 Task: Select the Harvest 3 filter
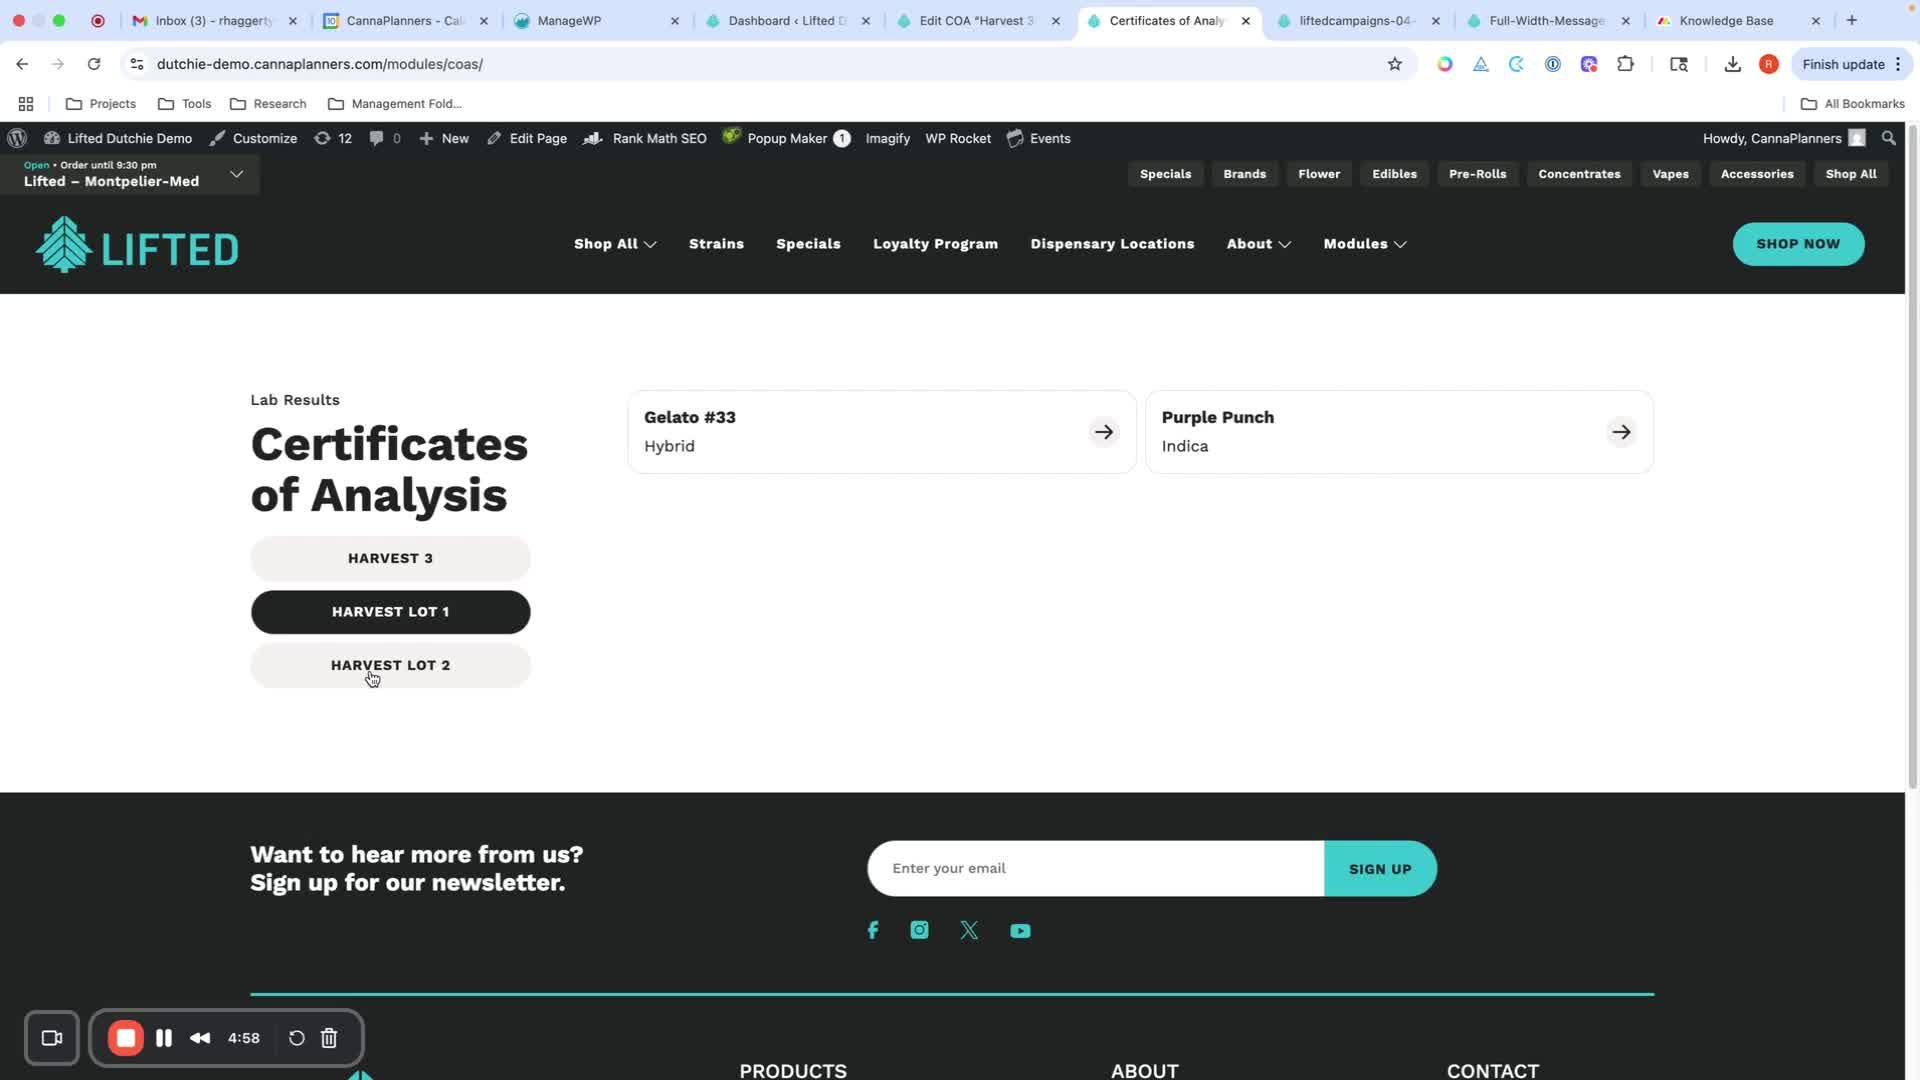pos(390,558)
